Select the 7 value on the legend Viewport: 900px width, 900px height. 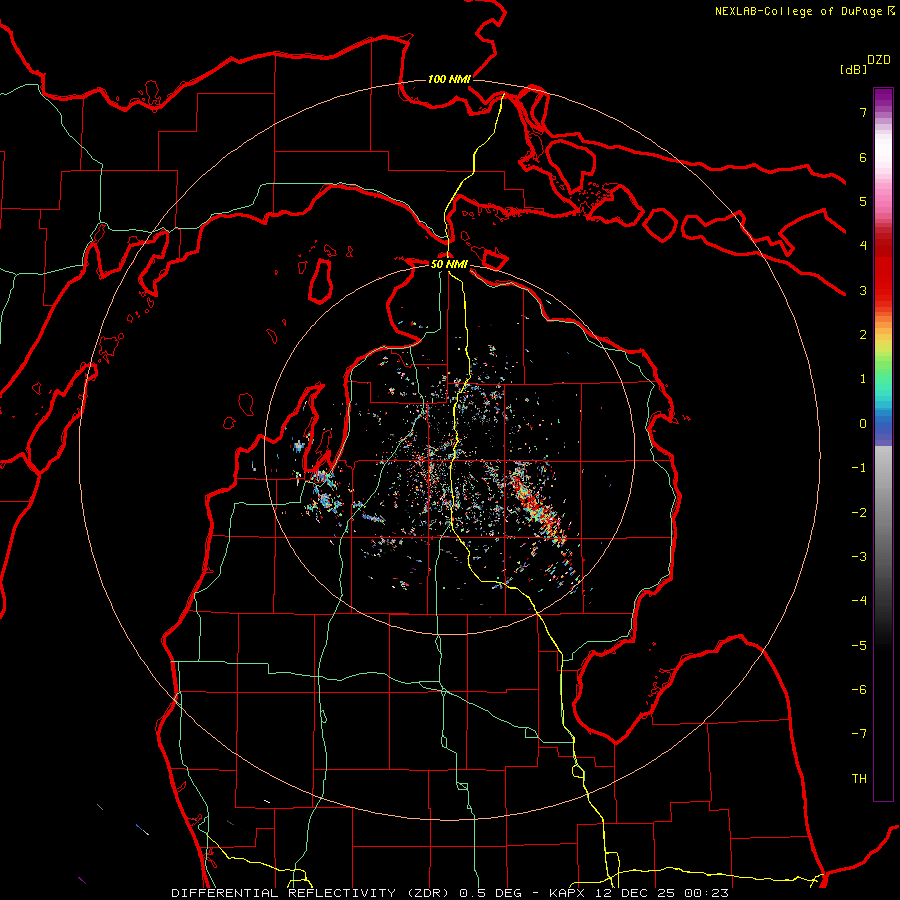point(863,112)
